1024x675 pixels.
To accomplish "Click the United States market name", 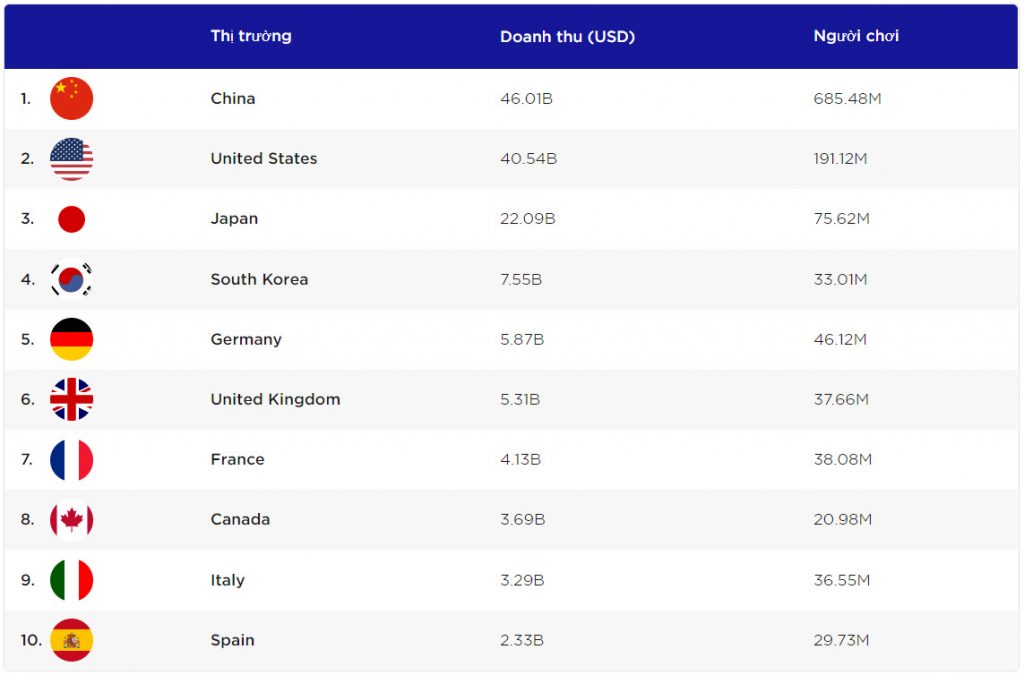I will tap(264, 158).
